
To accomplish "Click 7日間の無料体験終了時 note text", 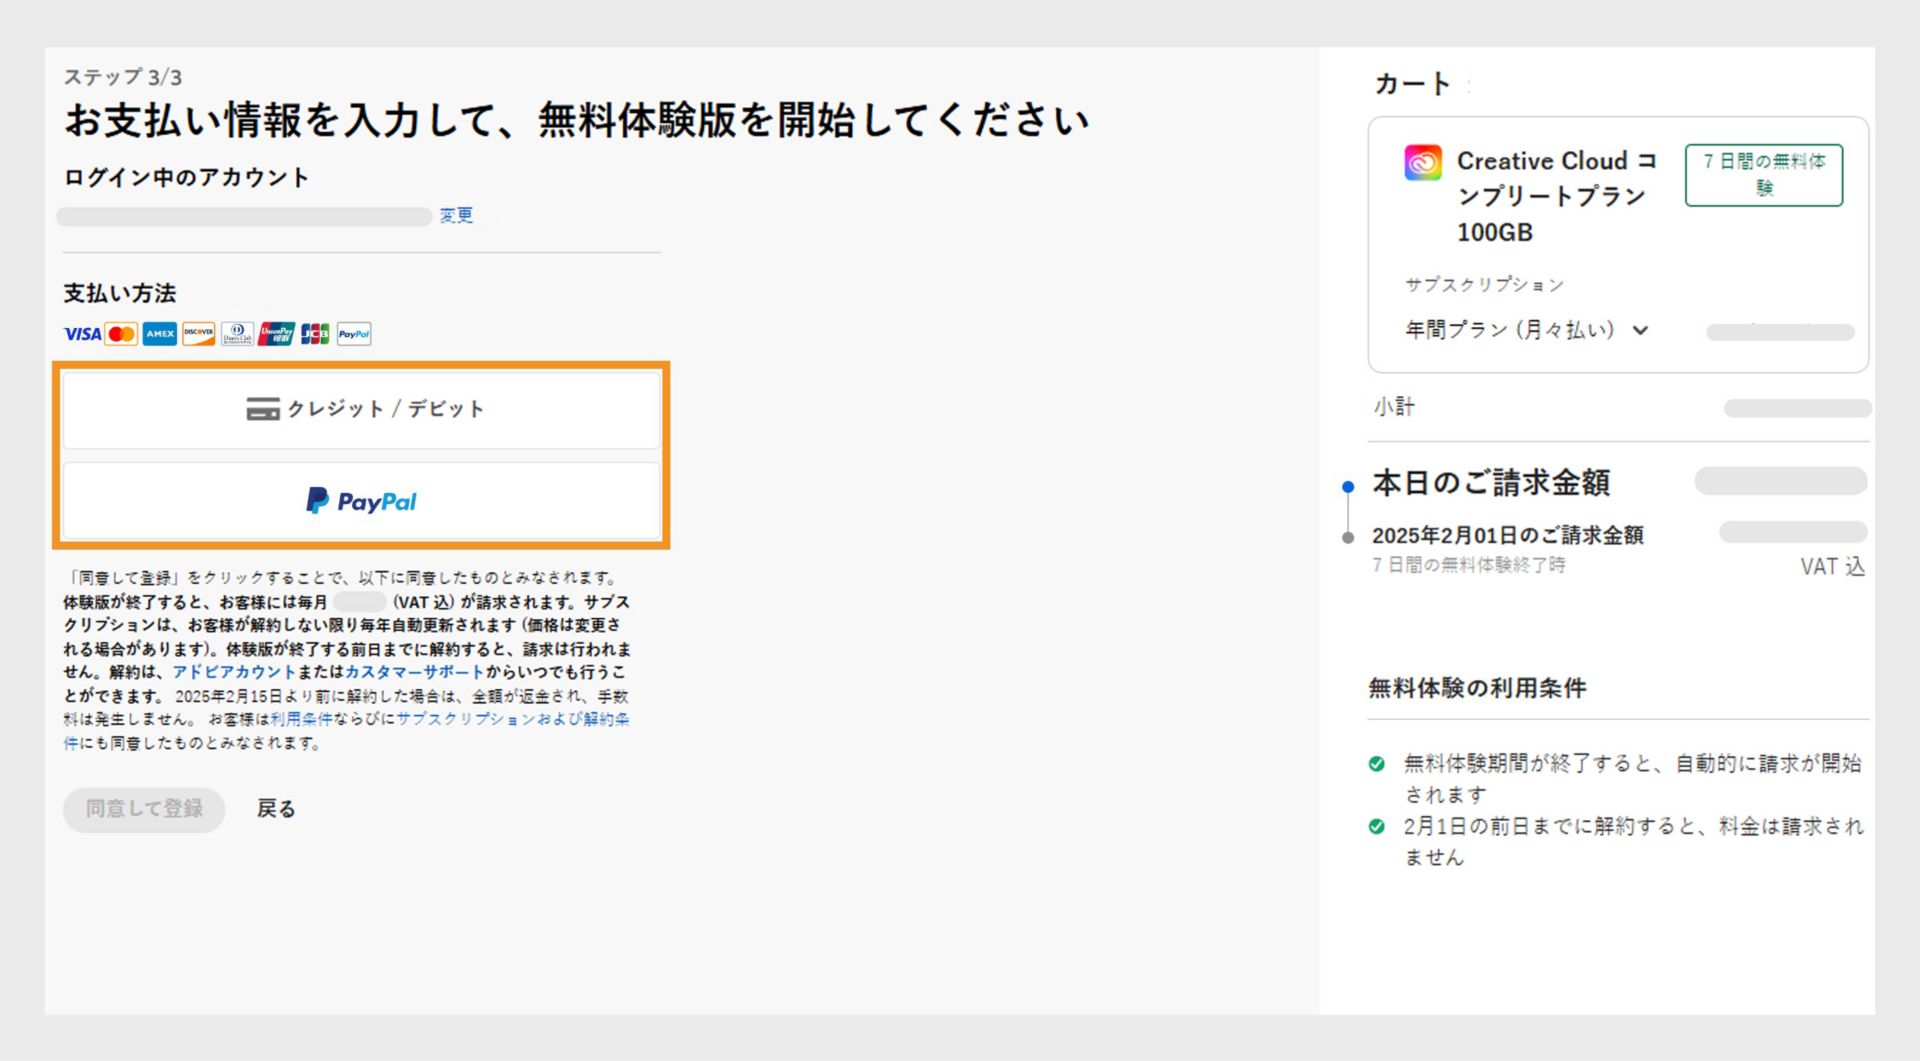I will pos(1469,565).
